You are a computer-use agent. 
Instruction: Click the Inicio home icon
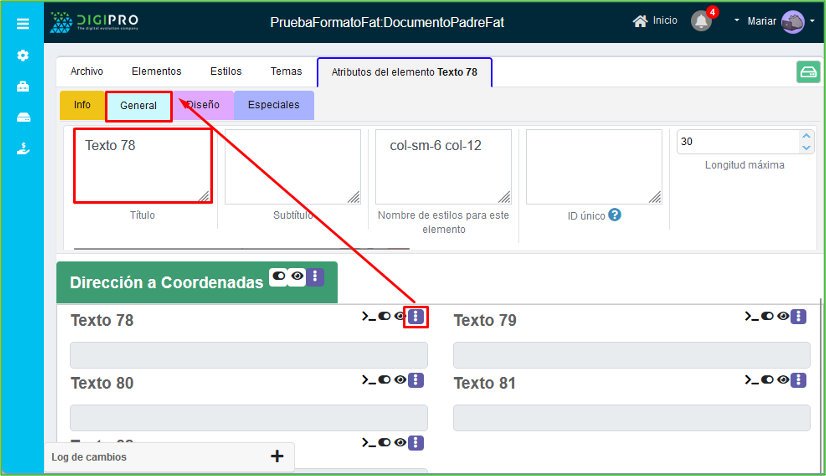coord(640,21)
